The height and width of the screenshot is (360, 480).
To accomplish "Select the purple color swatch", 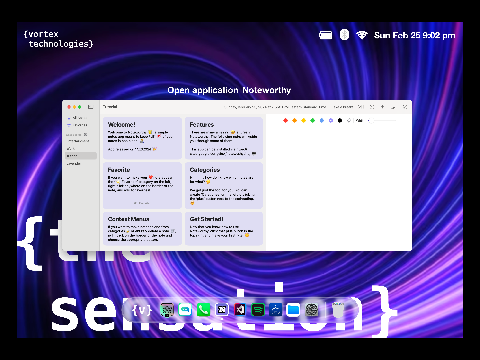I will pyautogui.click(x=331, y=120).
